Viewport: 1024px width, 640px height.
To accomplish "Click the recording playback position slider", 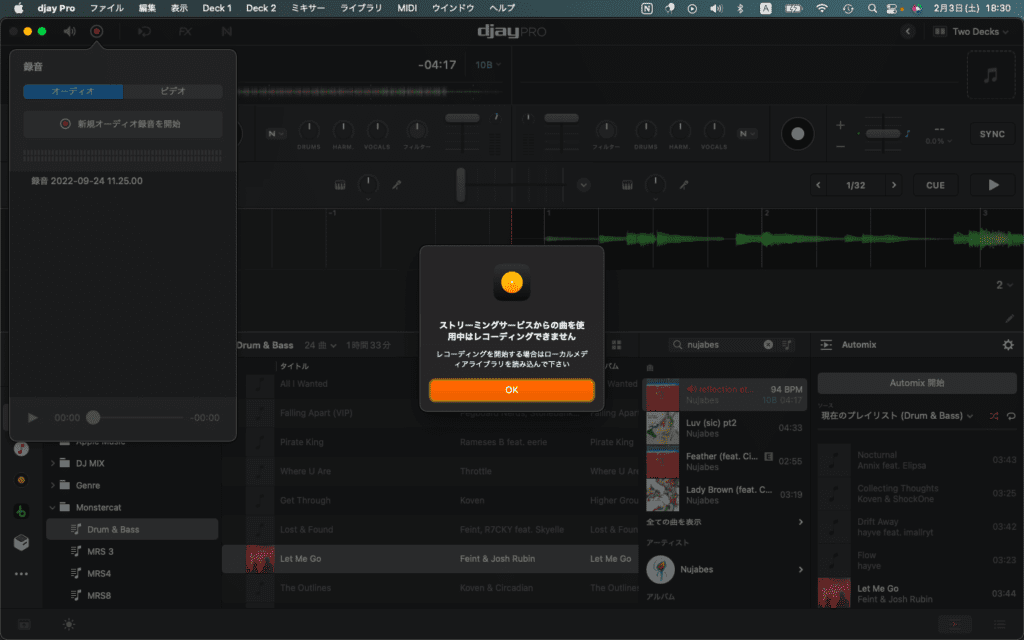I will (93, 417).
